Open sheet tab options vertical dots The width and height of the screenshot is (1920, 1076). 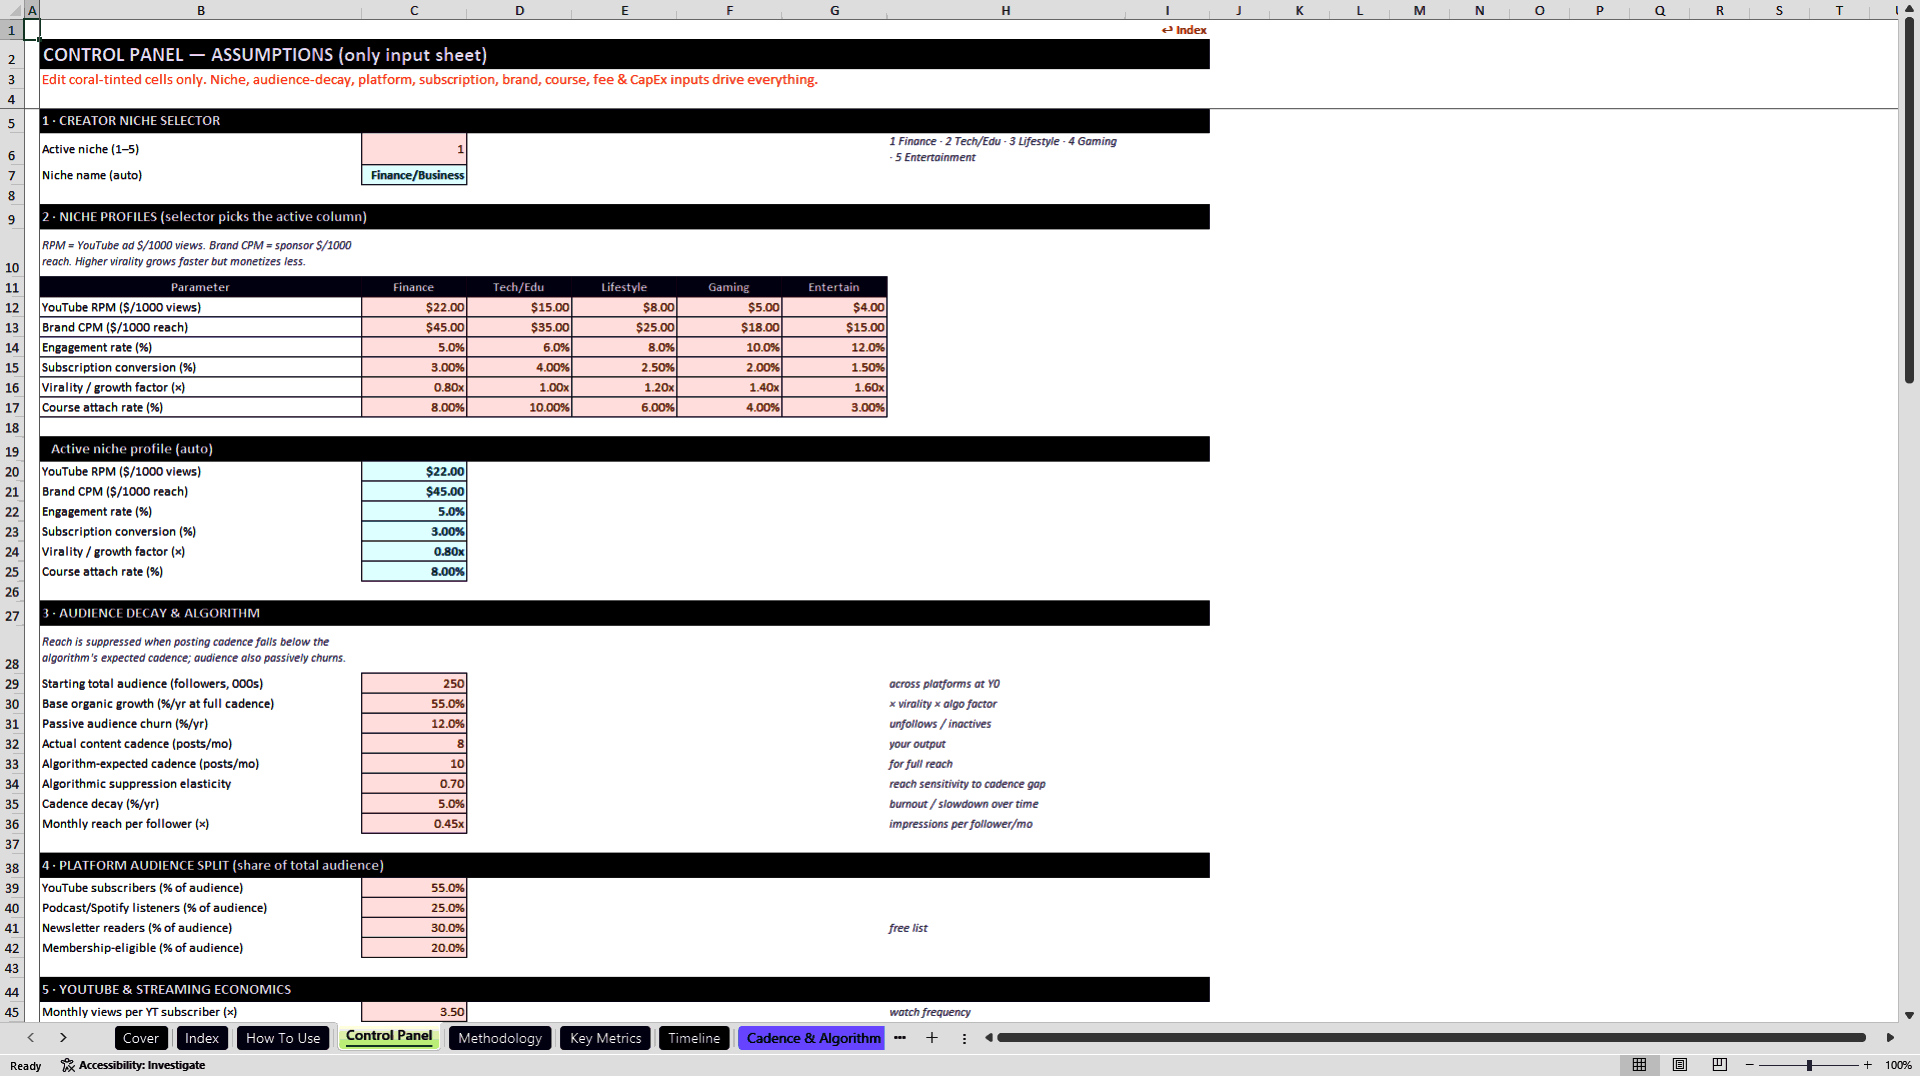pos(964,1038)
